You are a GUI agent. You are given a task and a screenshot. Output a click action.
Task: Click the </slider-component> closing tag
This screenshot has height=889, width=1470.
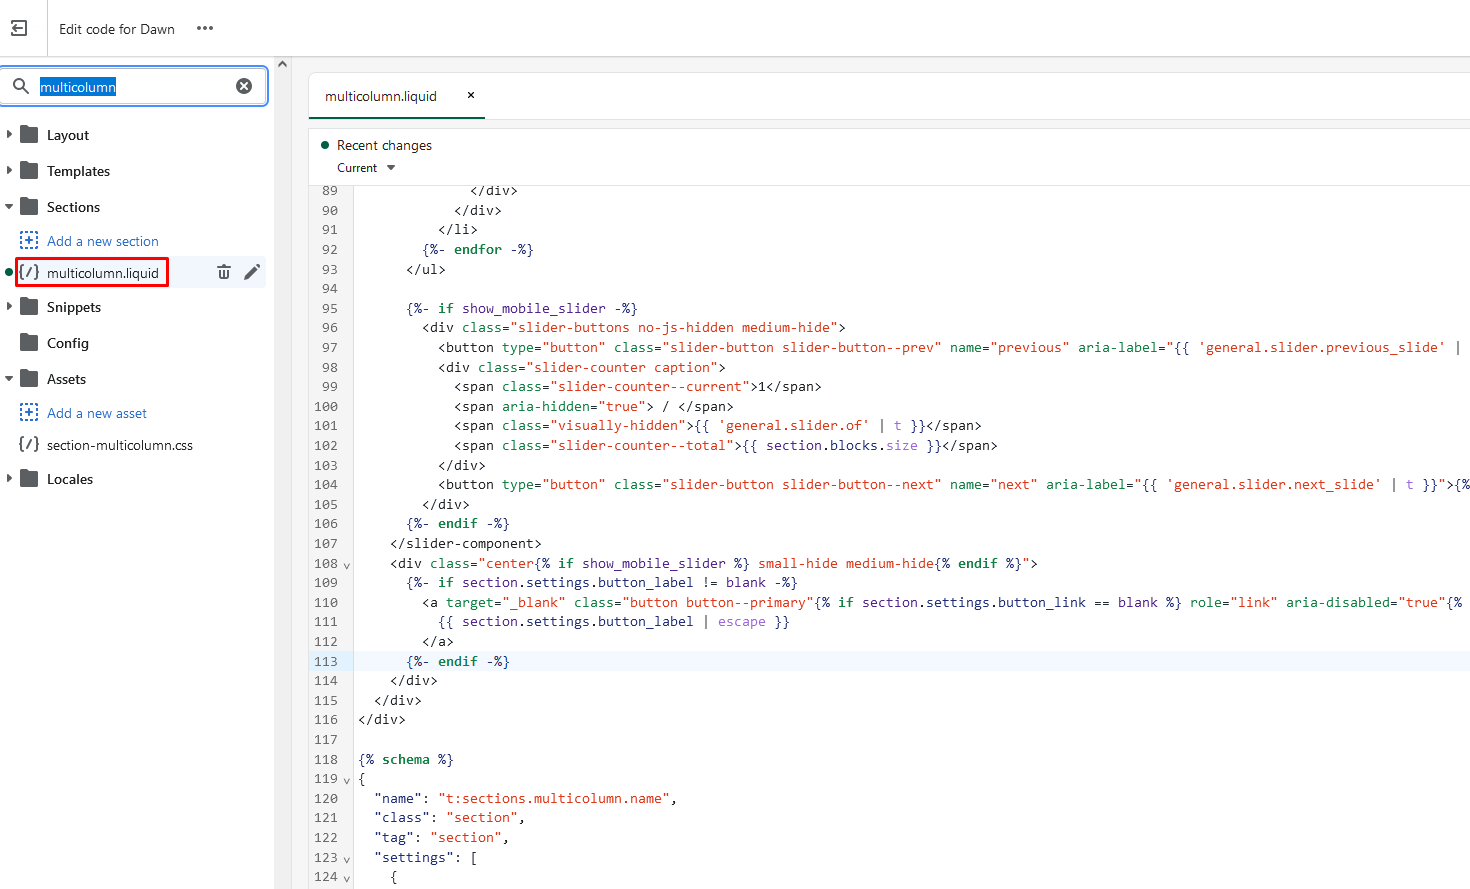tap(466, 543)
